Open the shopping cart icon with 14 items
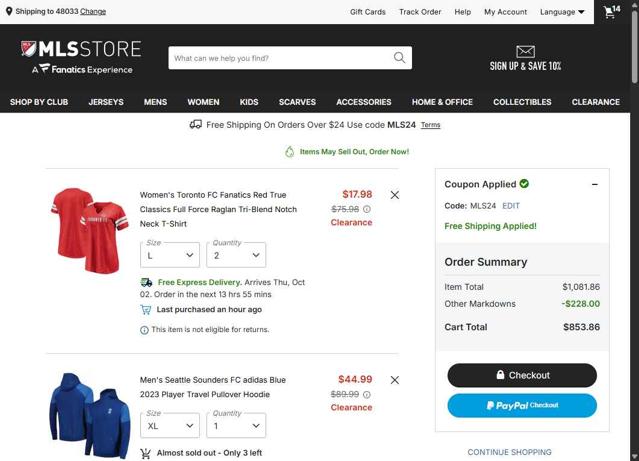 (612, 11)
